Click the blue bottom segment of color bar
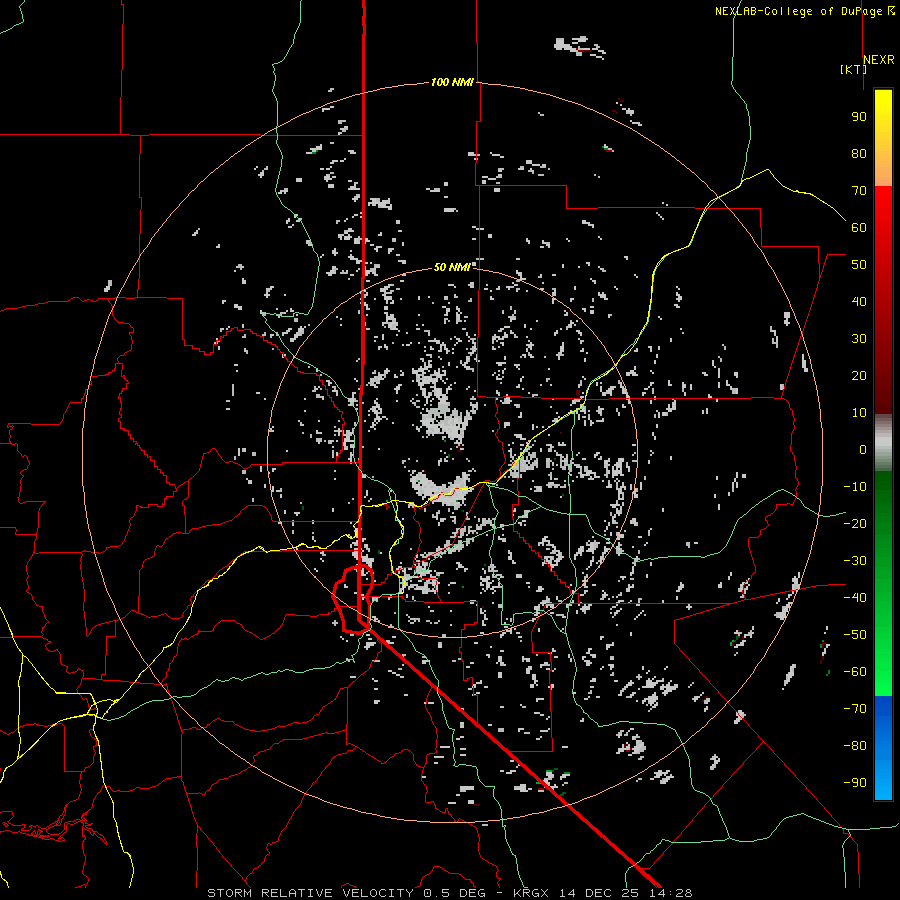 coord(883,748)
